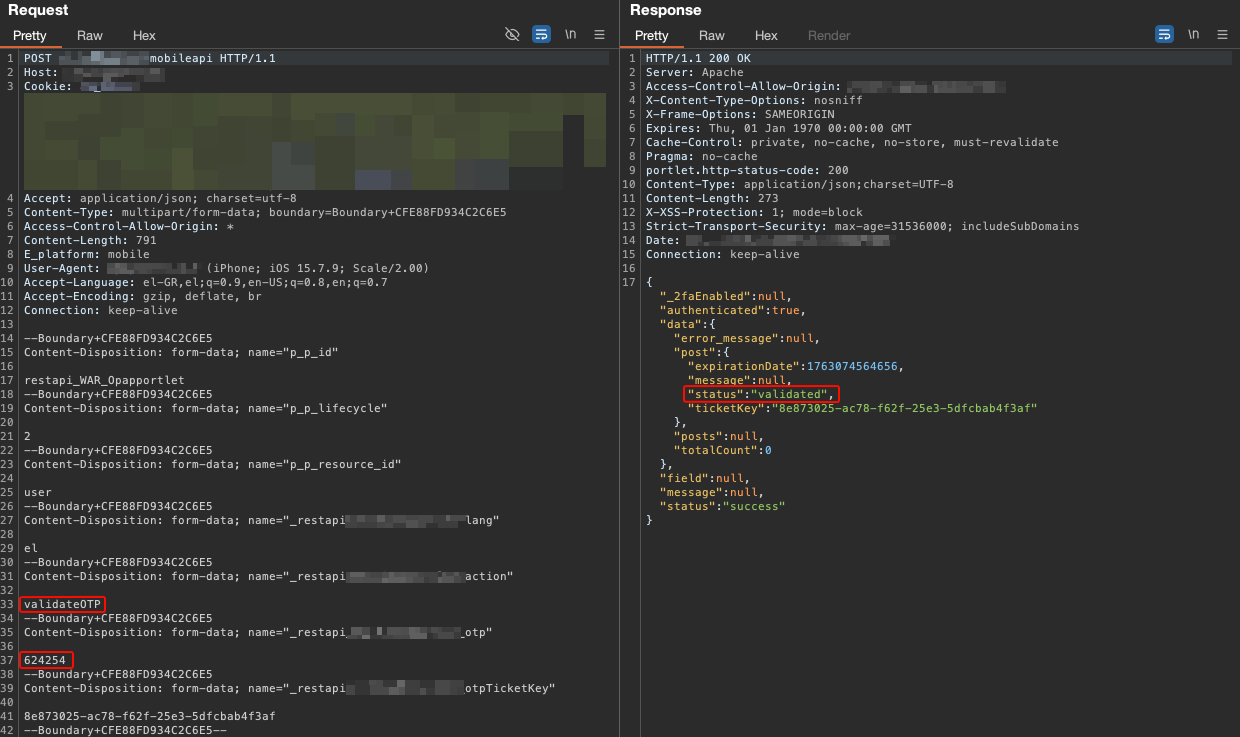Open Response panel hamburger options menu

pyautogui.click(x=1222, y=34)
